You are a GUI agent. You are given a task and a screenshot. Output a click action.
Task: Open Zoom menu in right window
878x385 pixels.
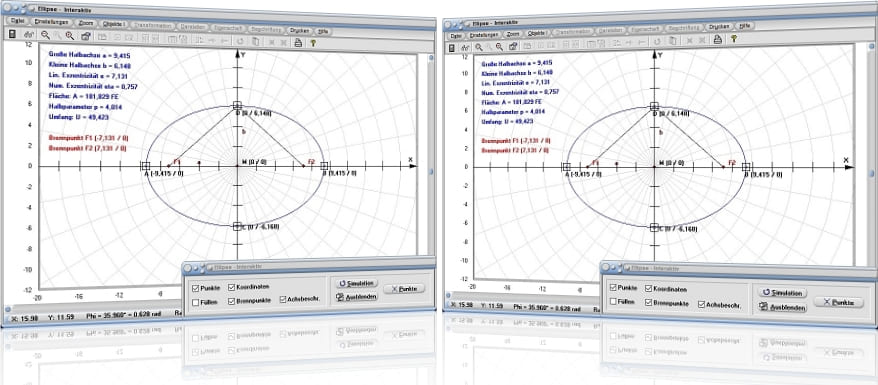pos(513,34)
